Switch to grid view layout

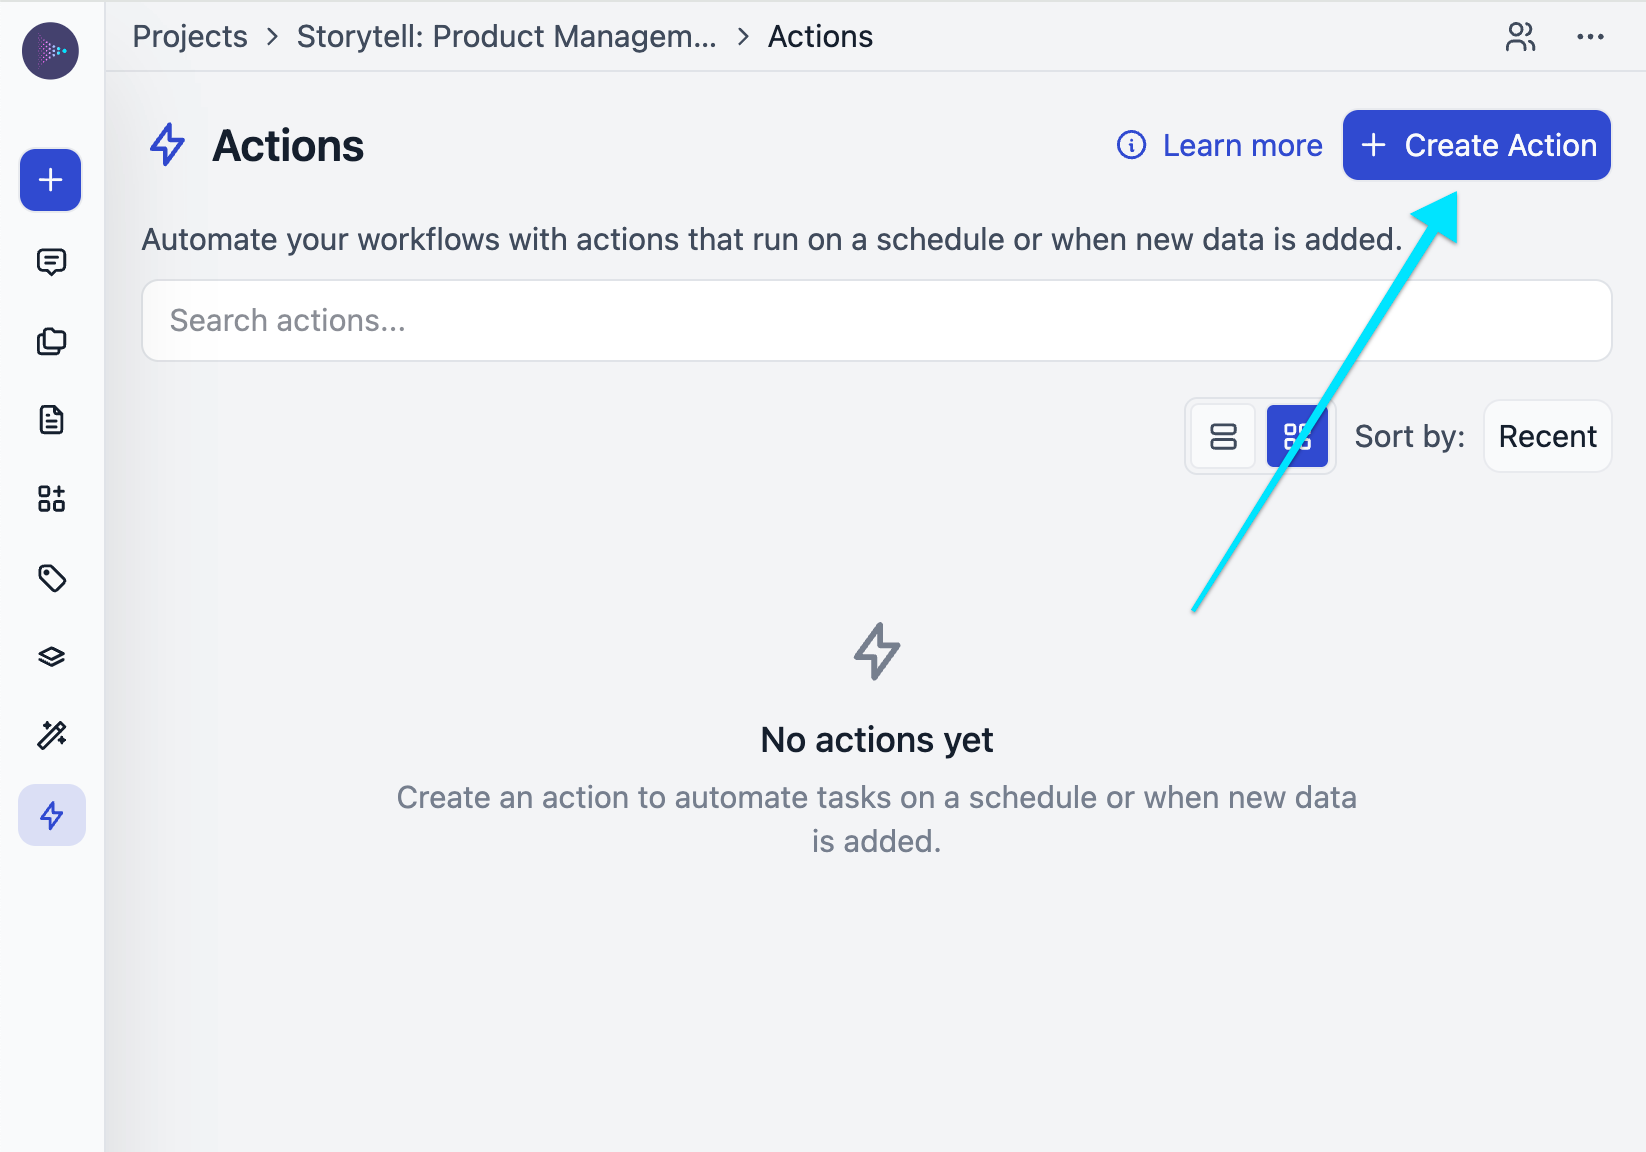tap(1297, 437)
